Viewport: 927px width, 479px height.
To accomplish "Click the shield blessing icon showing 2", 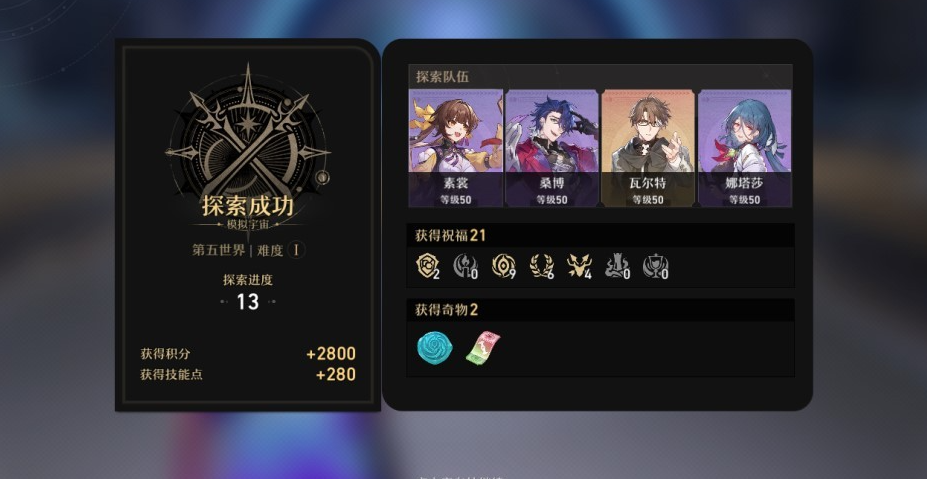I will click(x=427, y=266).
